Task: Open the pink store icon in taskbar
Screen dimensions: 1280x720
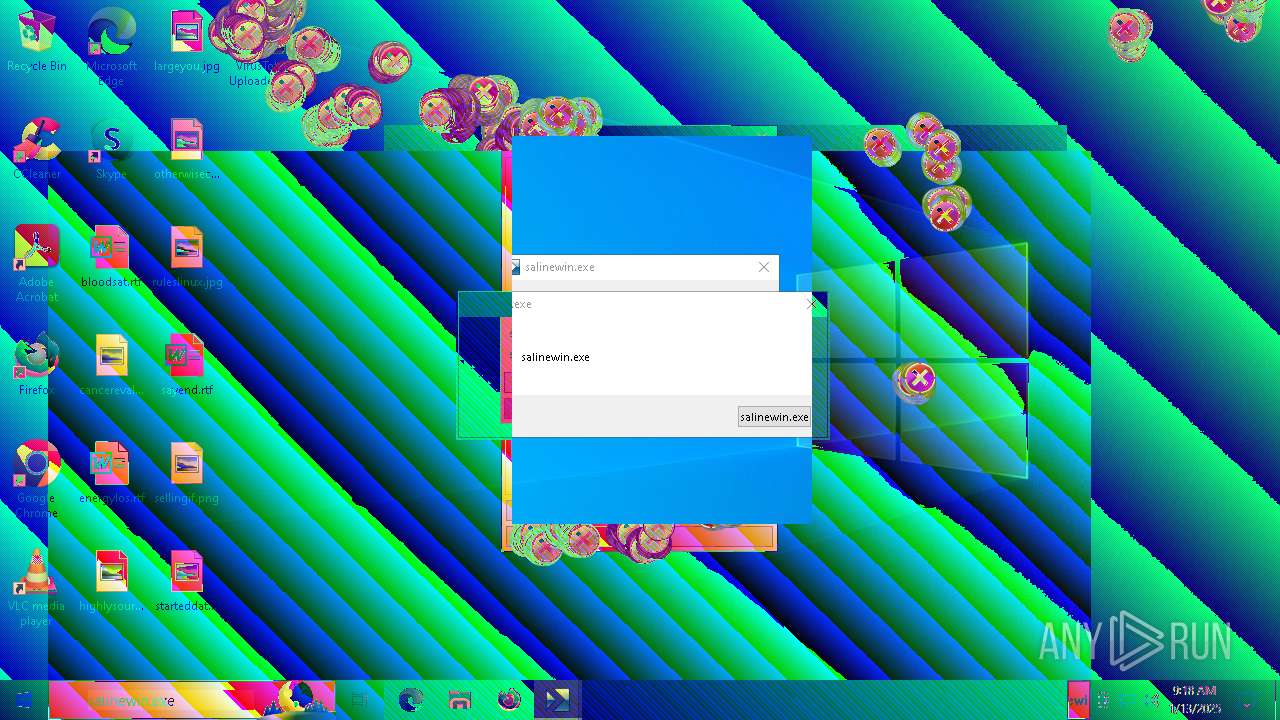Action: point(460,700)
